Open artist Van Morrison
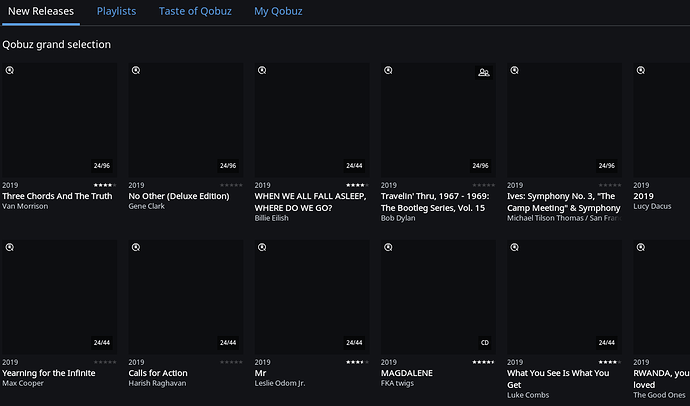 tap(25, 206)
